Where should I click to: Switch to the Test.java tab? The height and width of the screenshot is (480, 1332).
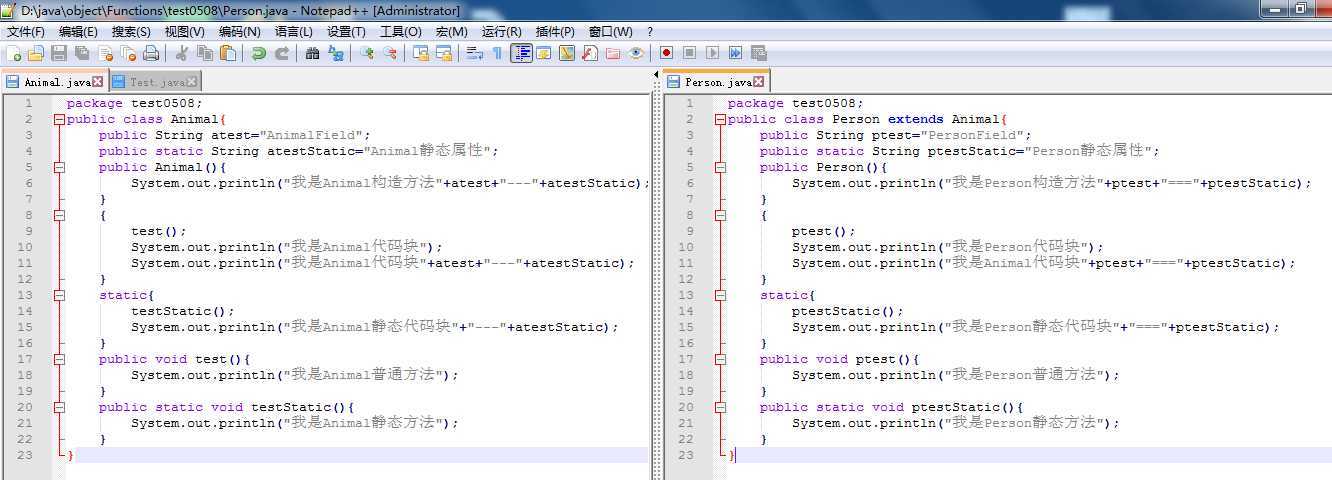[154, 82]
